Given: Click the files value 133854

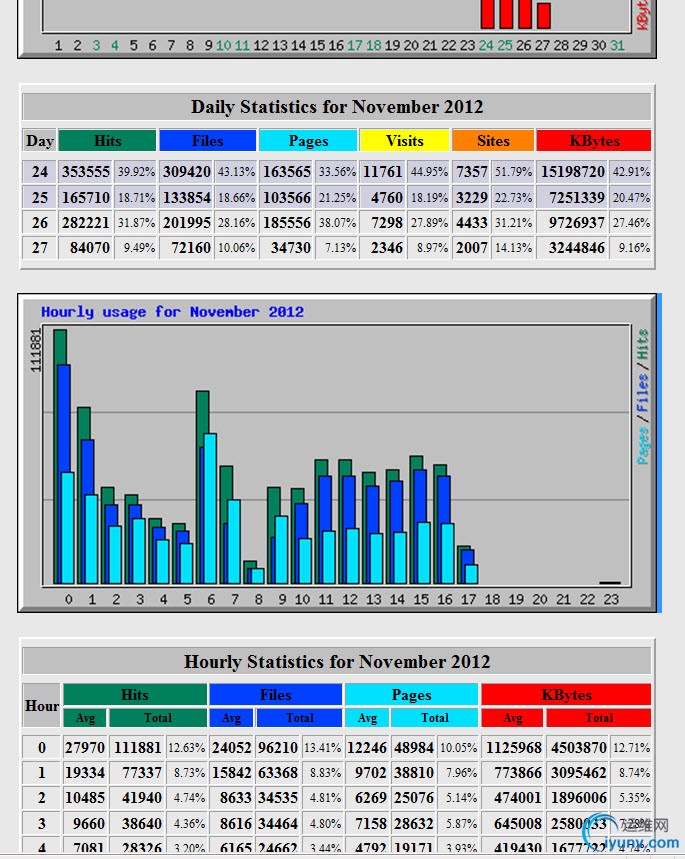Looking at the screenshot, I should click(x=186, y=197).
